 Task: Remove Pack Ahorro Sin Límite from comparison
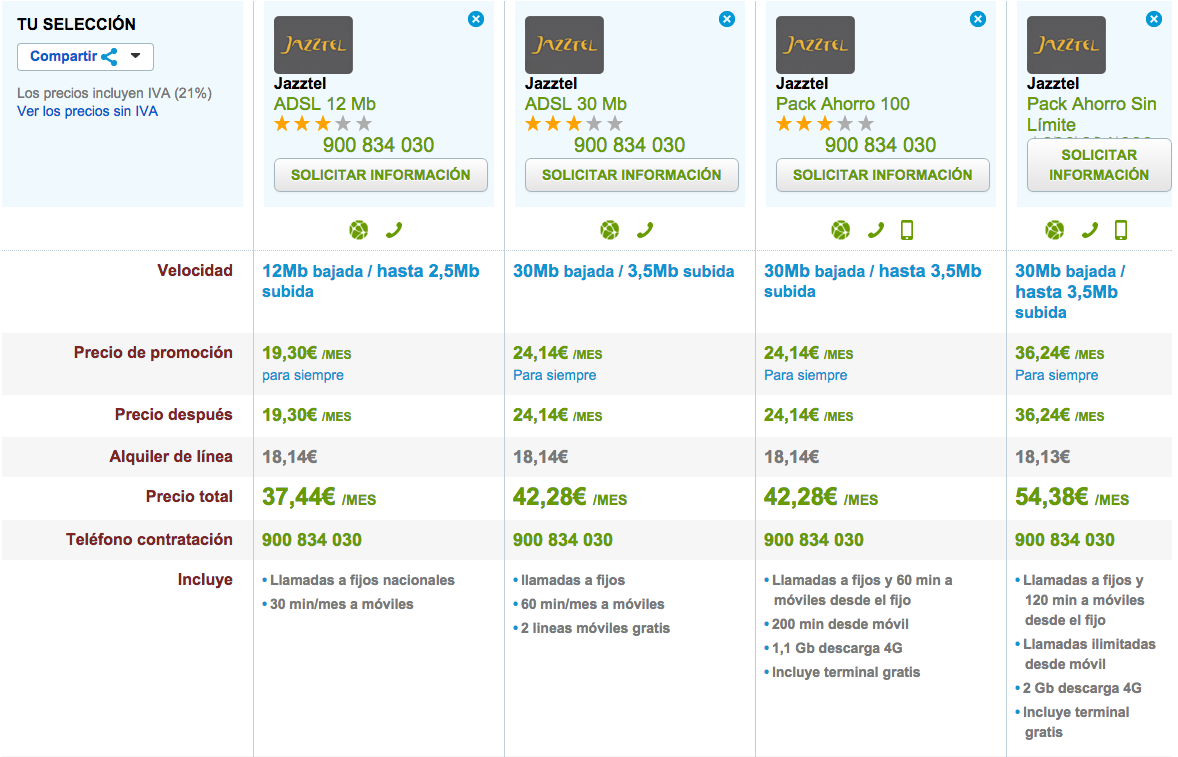[x=1154, y=20]
